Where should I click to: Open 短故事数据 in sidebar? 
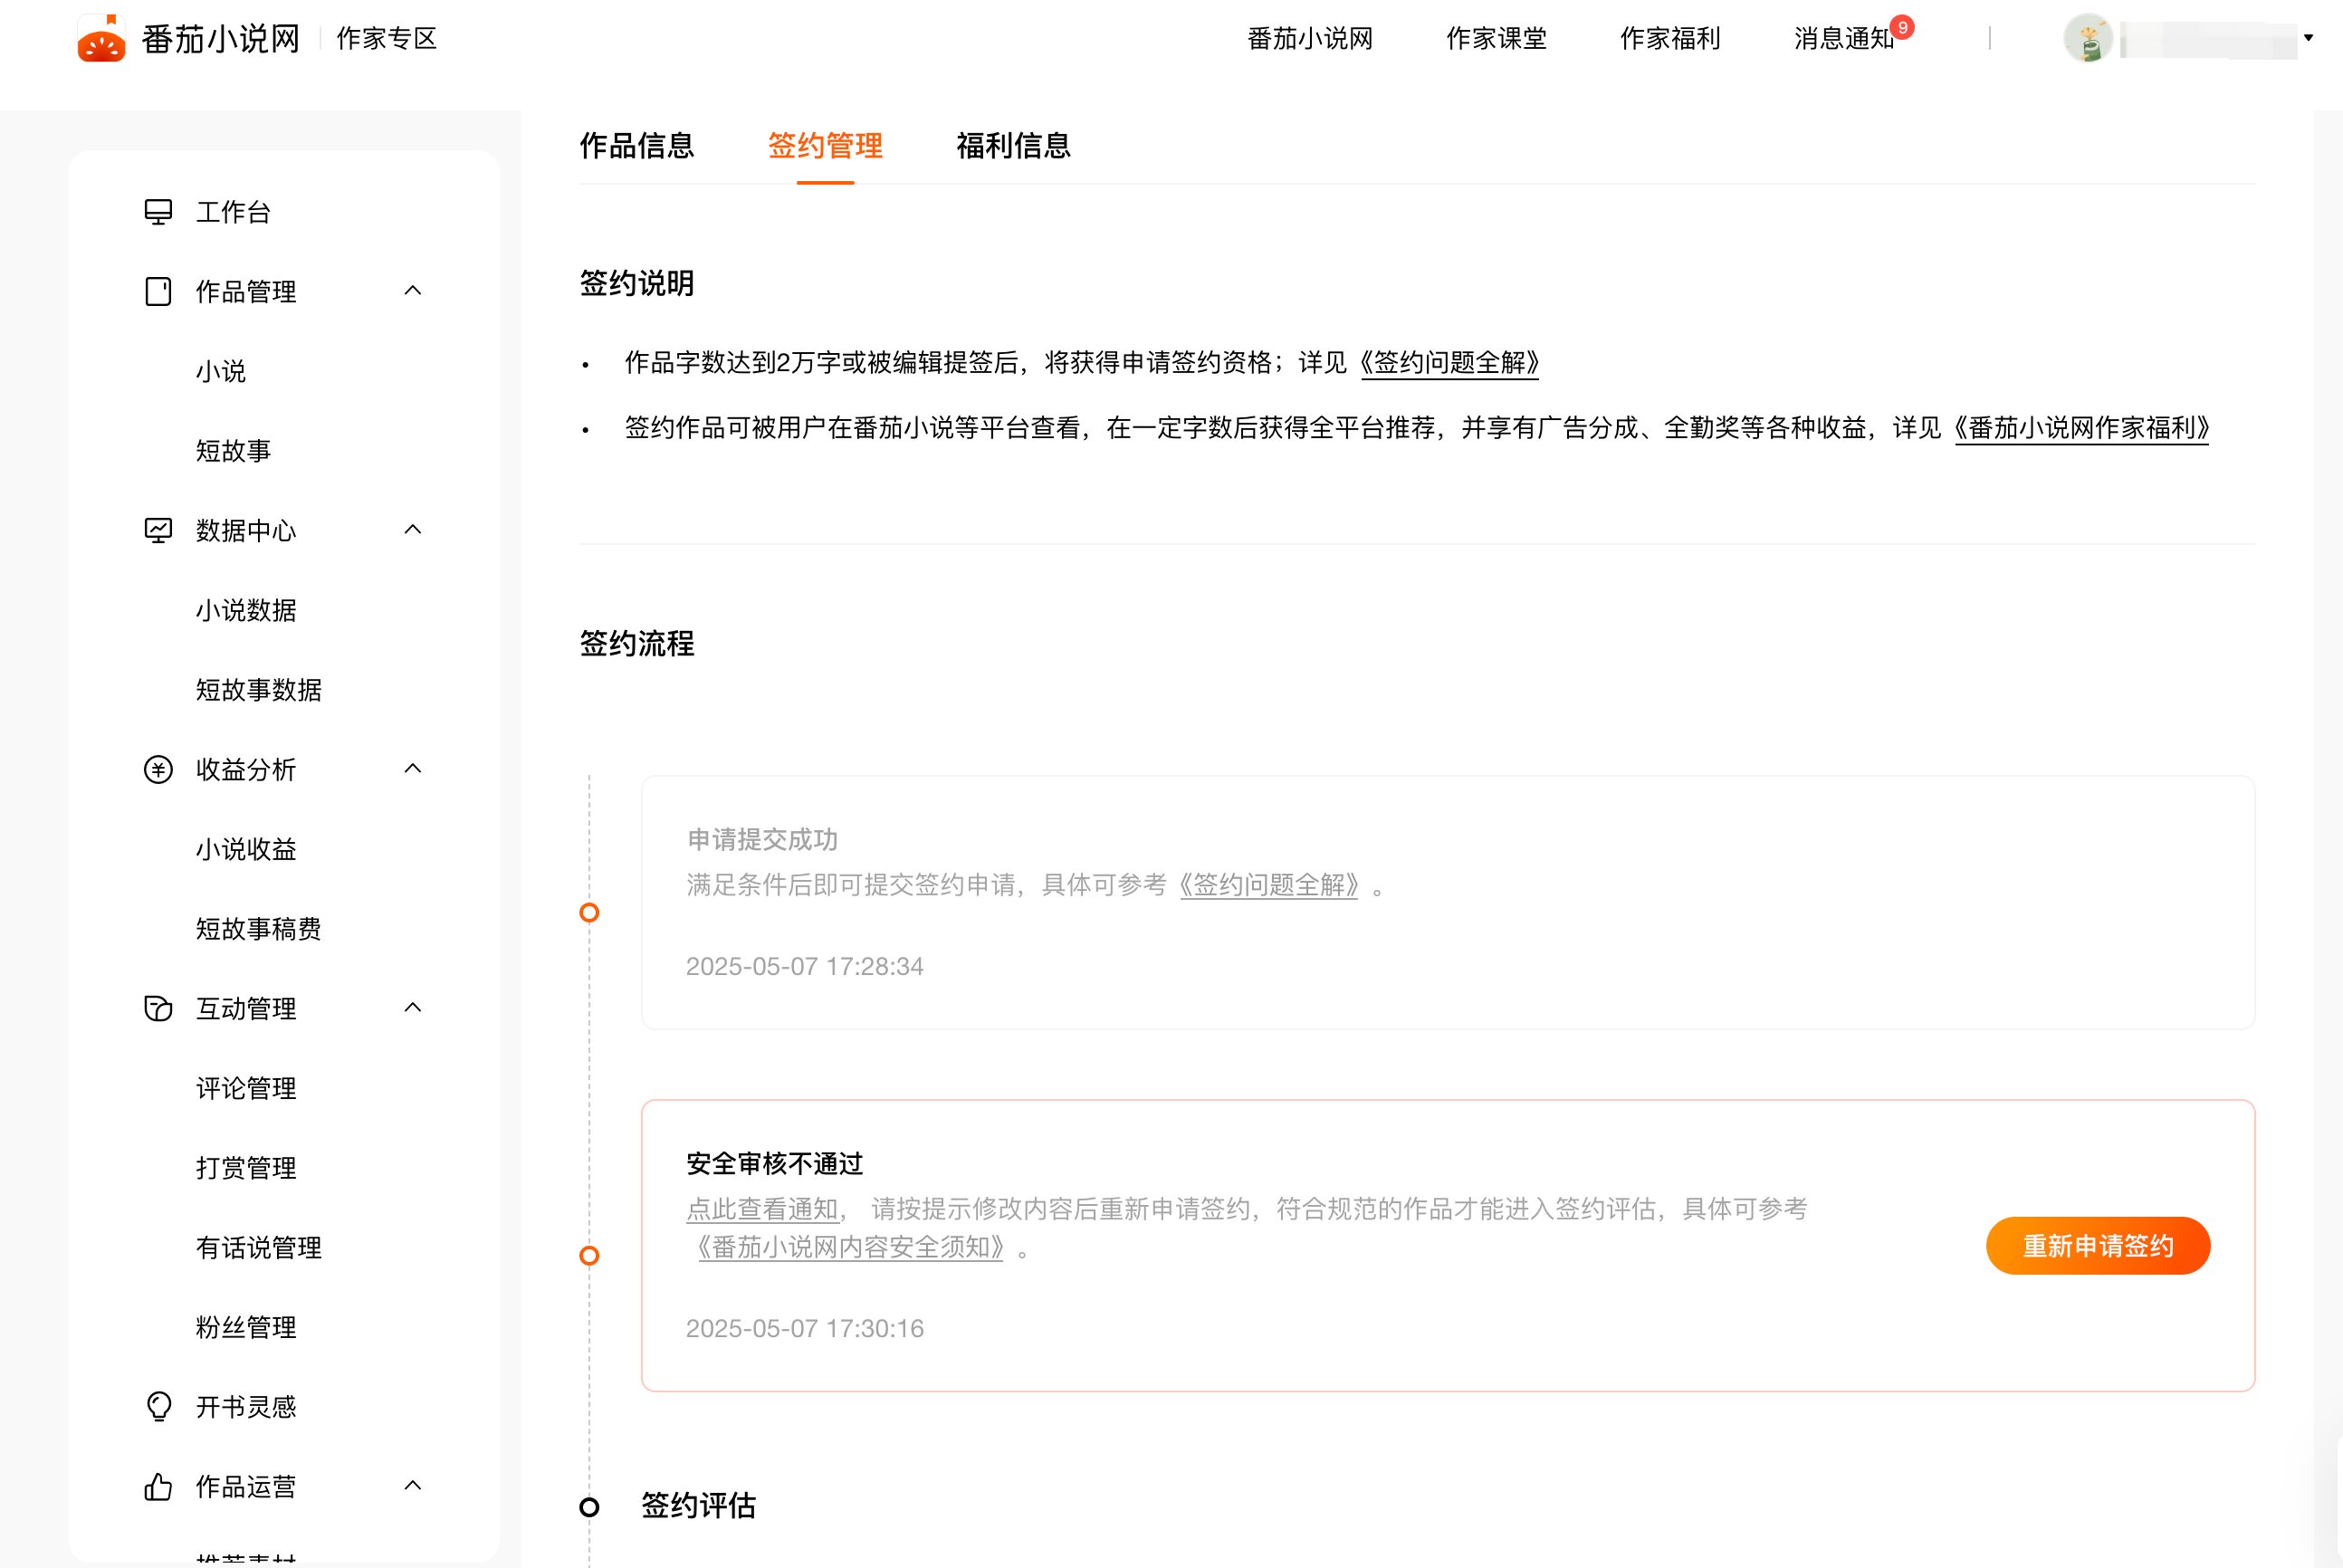click(x=259, y=690)
